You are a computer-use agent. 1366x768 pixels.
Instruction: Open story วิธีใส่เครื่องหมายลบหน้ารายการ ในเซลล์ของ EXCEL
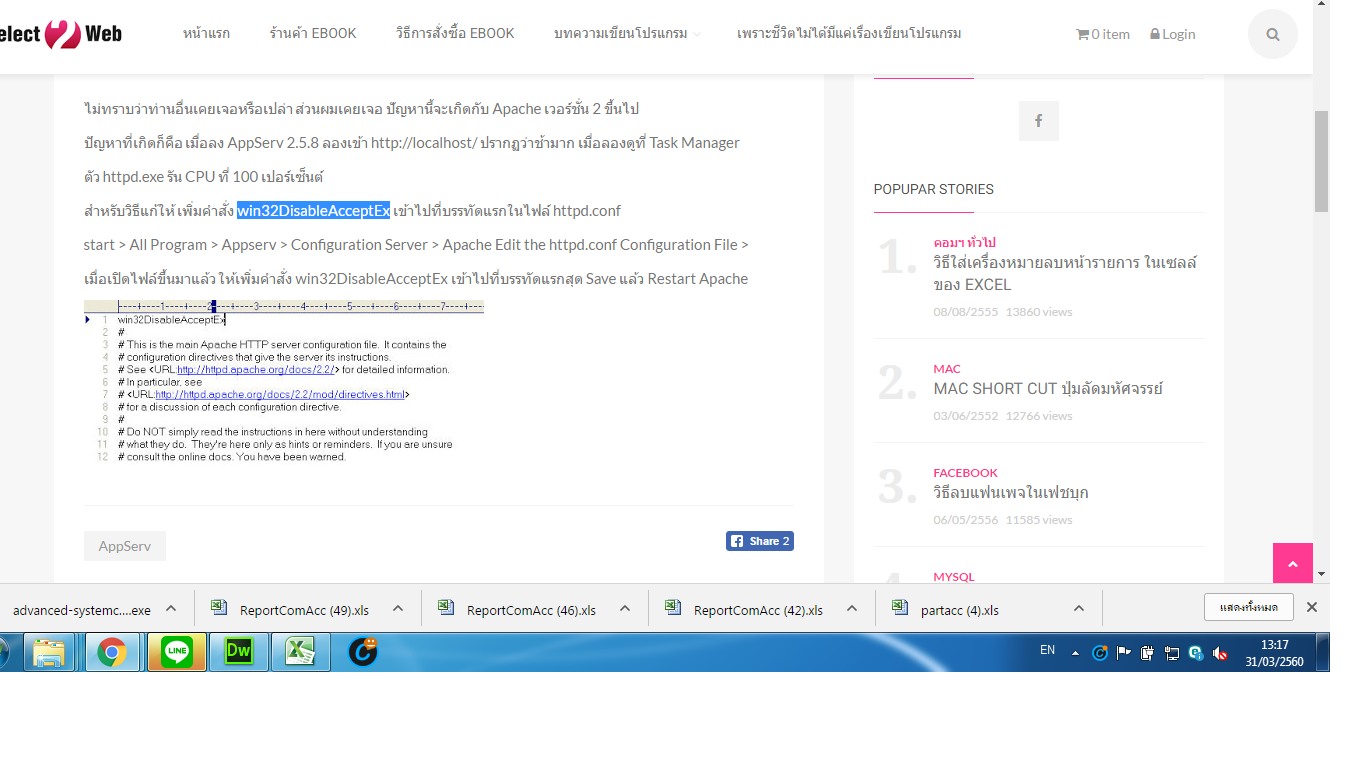pos(1065,273)
